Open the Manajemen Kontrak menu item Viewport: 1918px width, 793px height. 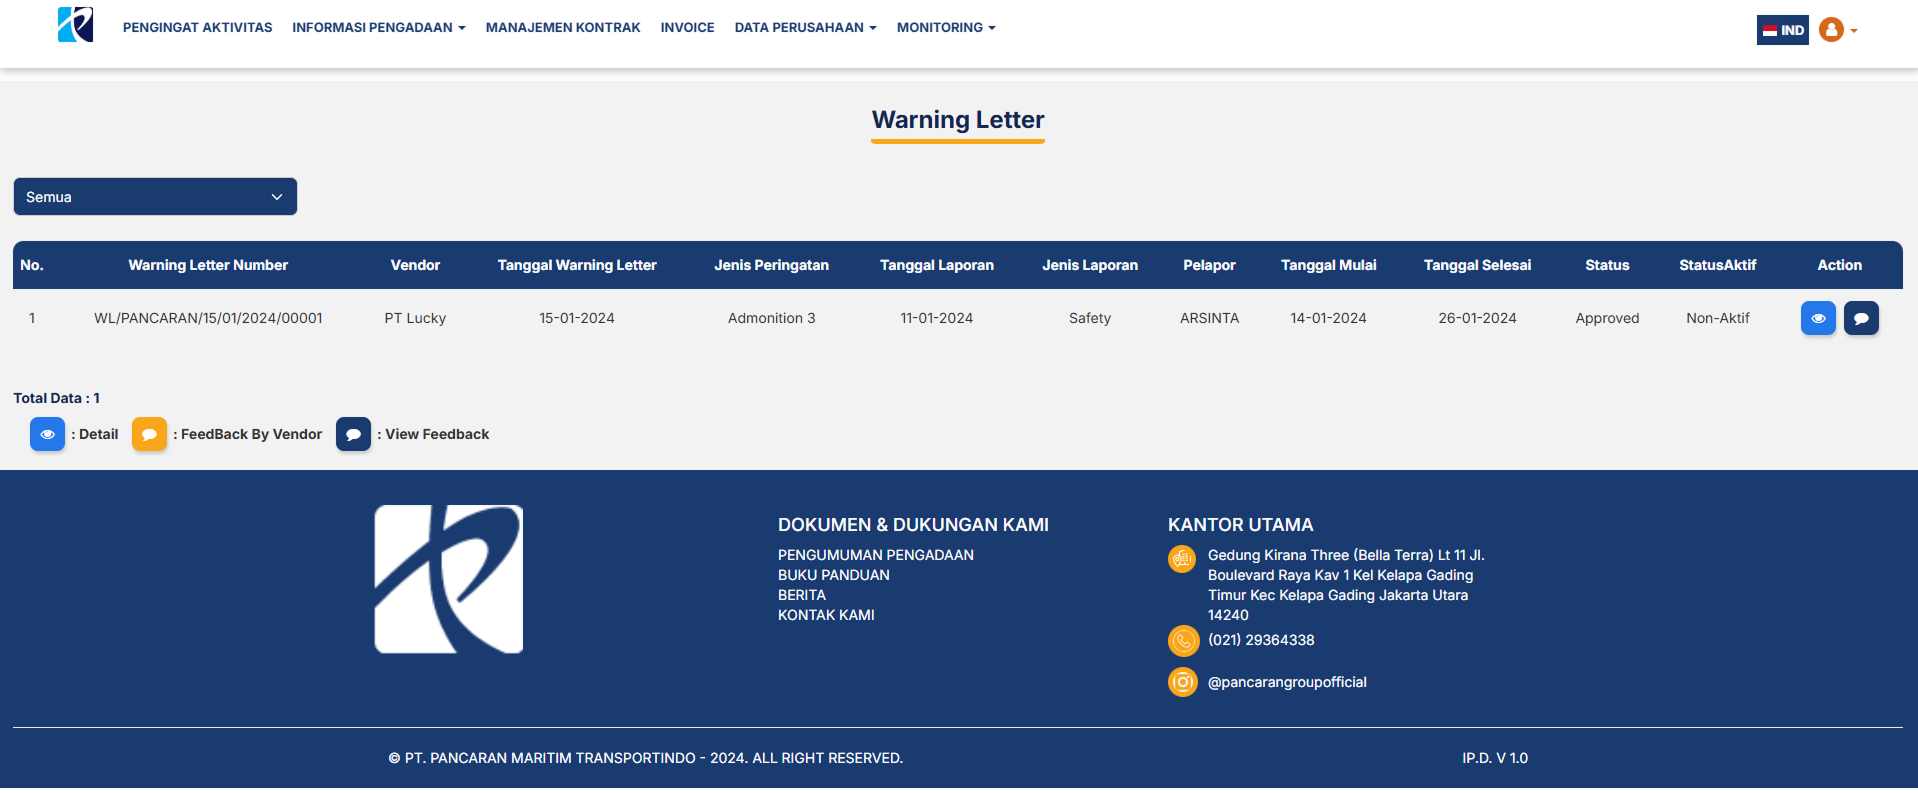point(562,28)
